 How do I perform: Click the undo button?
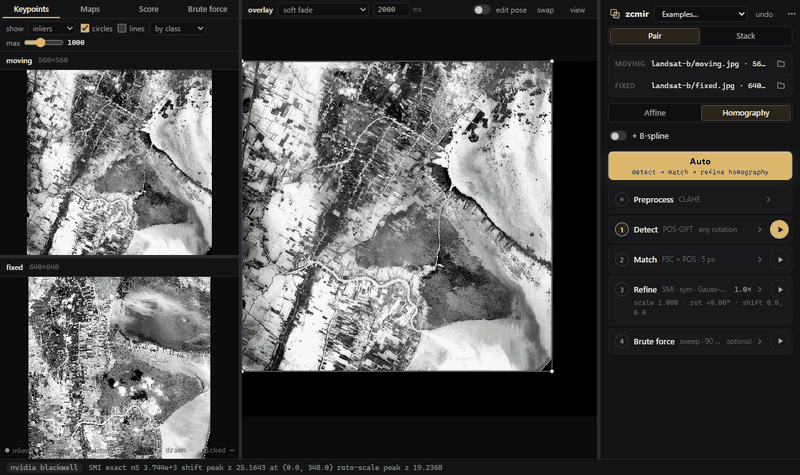click(x=764, y=14)
